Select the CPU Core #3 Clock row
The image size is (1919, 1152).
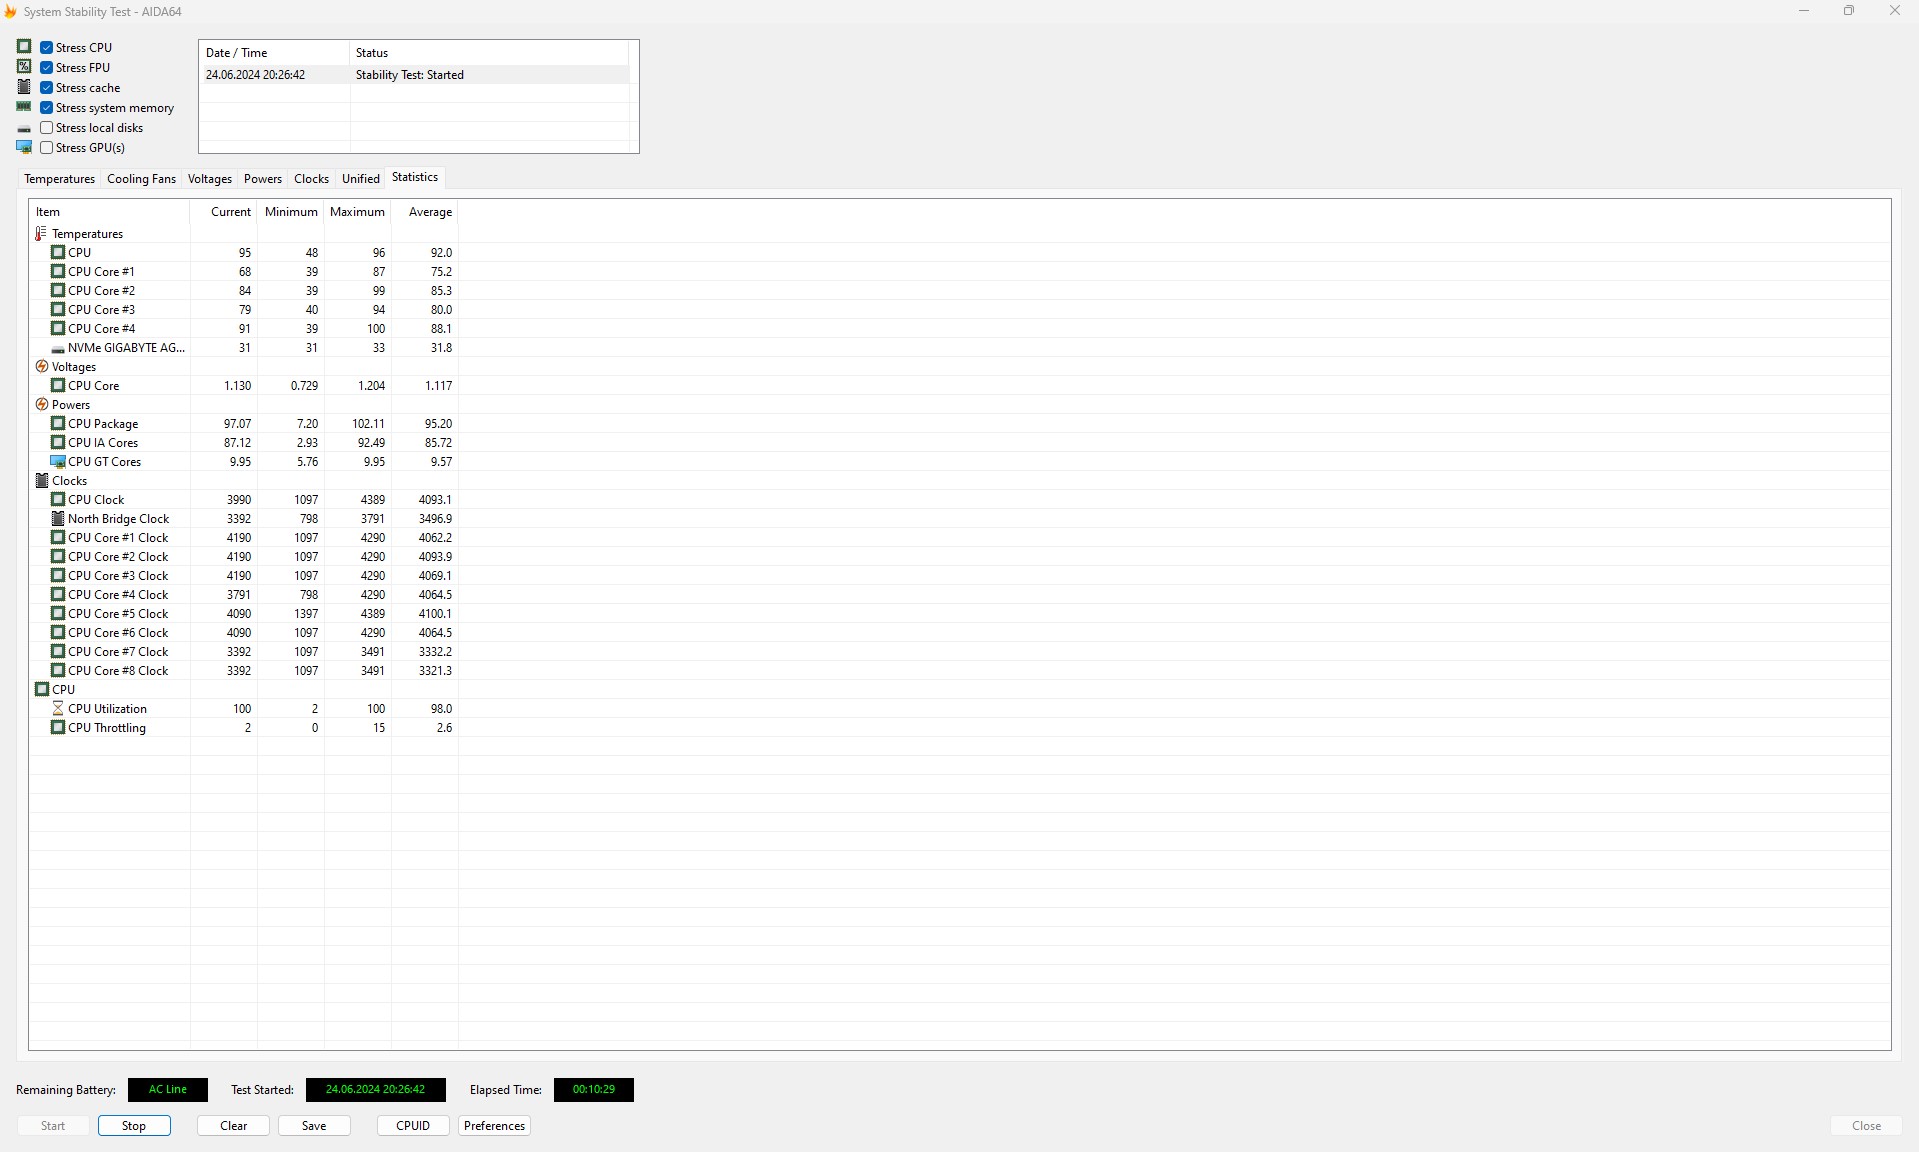pos(244,576)
